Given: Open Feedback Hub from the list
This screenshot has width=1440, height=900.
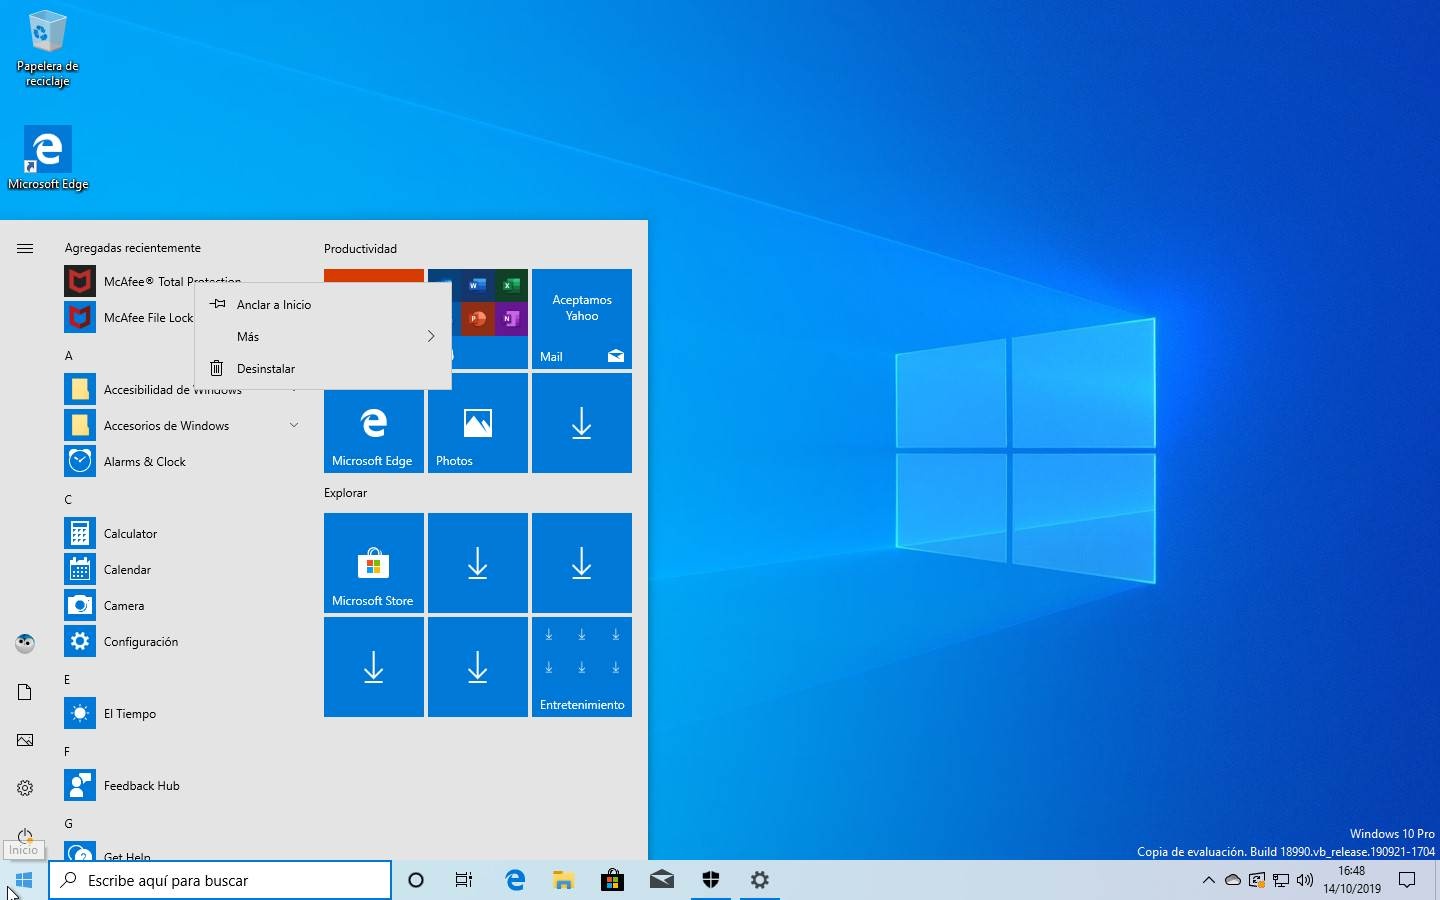Looking at the screenshot, I should 184,785.
